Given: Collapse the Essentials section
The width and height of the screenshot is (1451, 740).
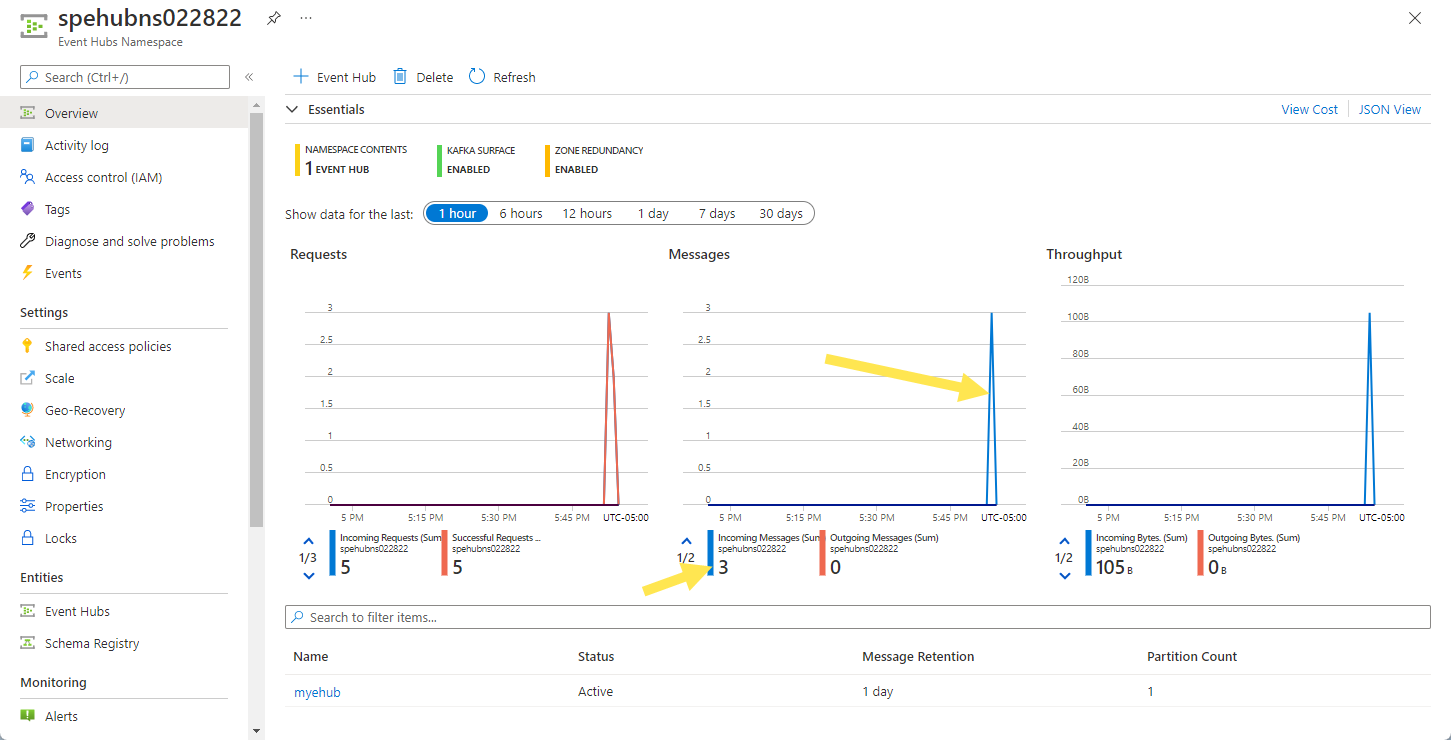Looking at the screenshot, I should click(292, 109).
